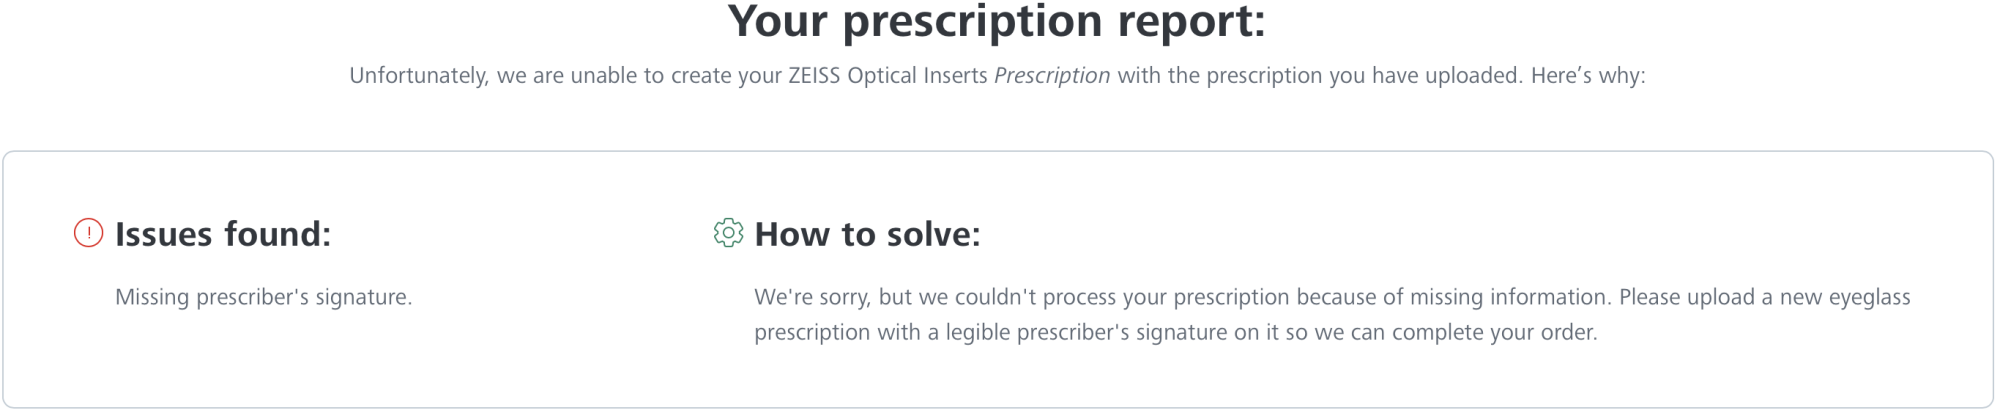Click the "Missing prescriber's signature." issue text
Image resolution: width=2000 pixels, height=413 pixels.
(x=263, y=297)
